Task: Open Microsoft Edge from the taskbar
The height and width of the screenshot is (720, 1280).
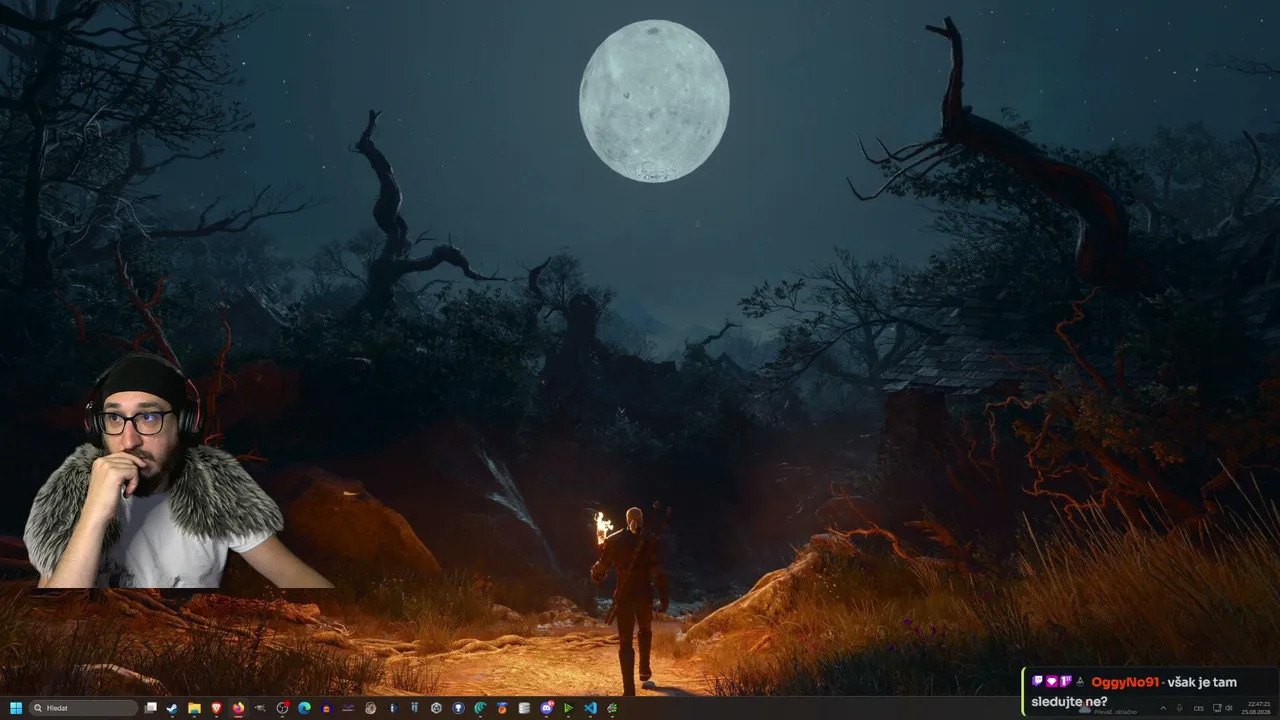Action: coord(305,708)
